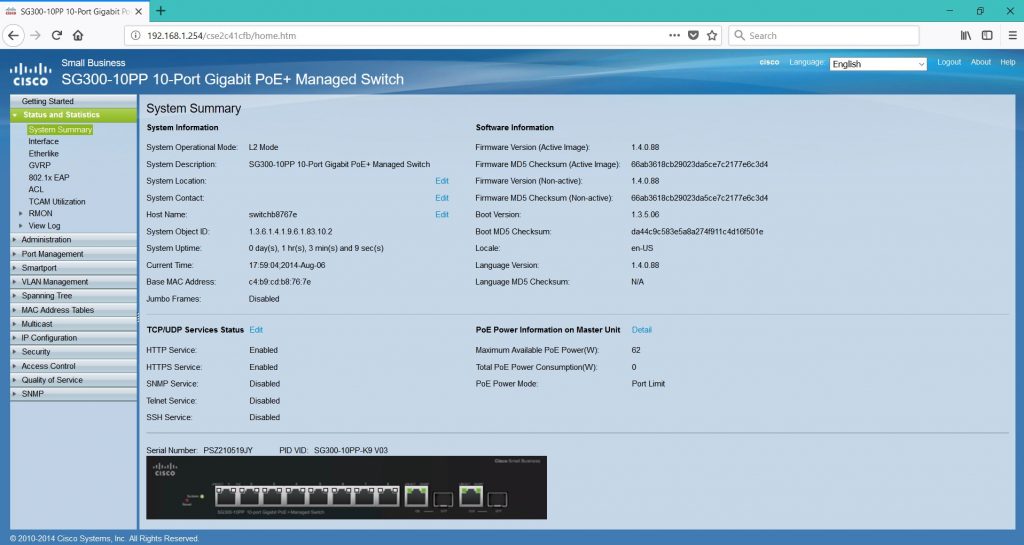Expand SNMP menu
Viewport: 1024px width, 545px height.
pos(73,394)
